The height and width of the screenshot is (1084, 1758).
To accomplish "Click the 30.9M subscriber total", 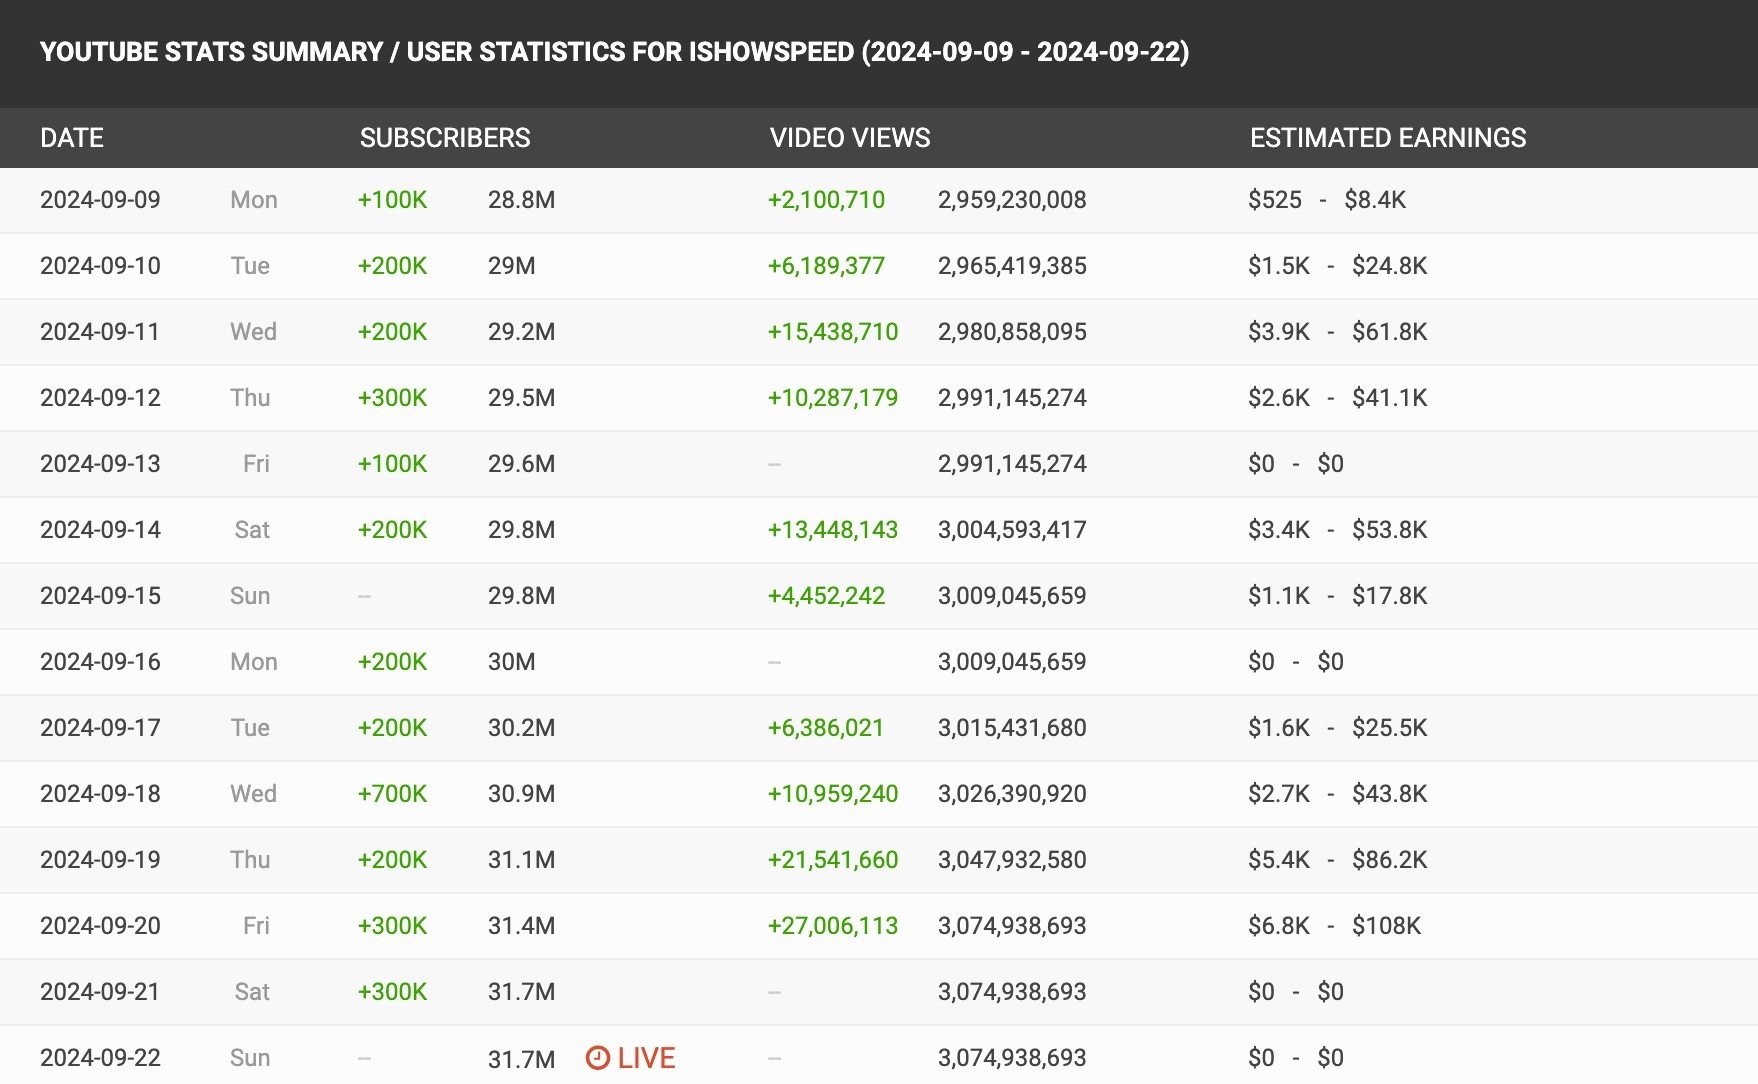I will (x=521, y=794).
